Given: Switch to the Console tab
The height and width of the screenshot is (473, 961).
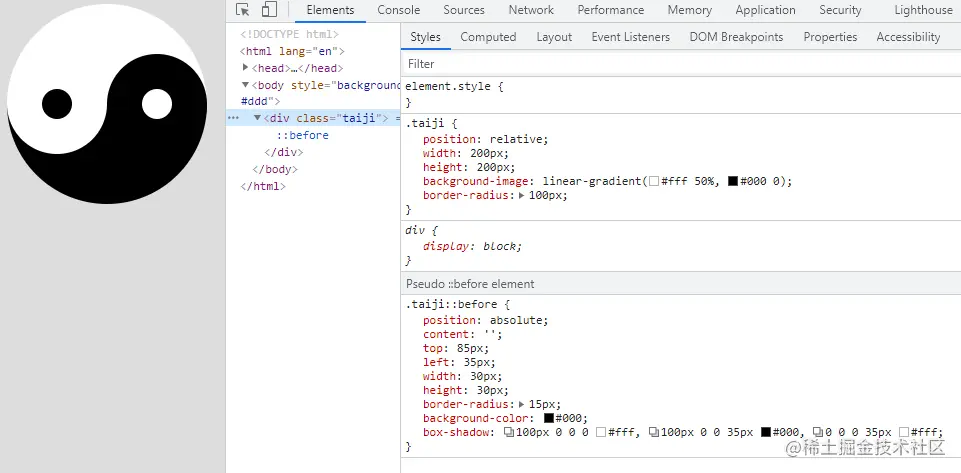Looking at the screenshot, I should [399, 10].
